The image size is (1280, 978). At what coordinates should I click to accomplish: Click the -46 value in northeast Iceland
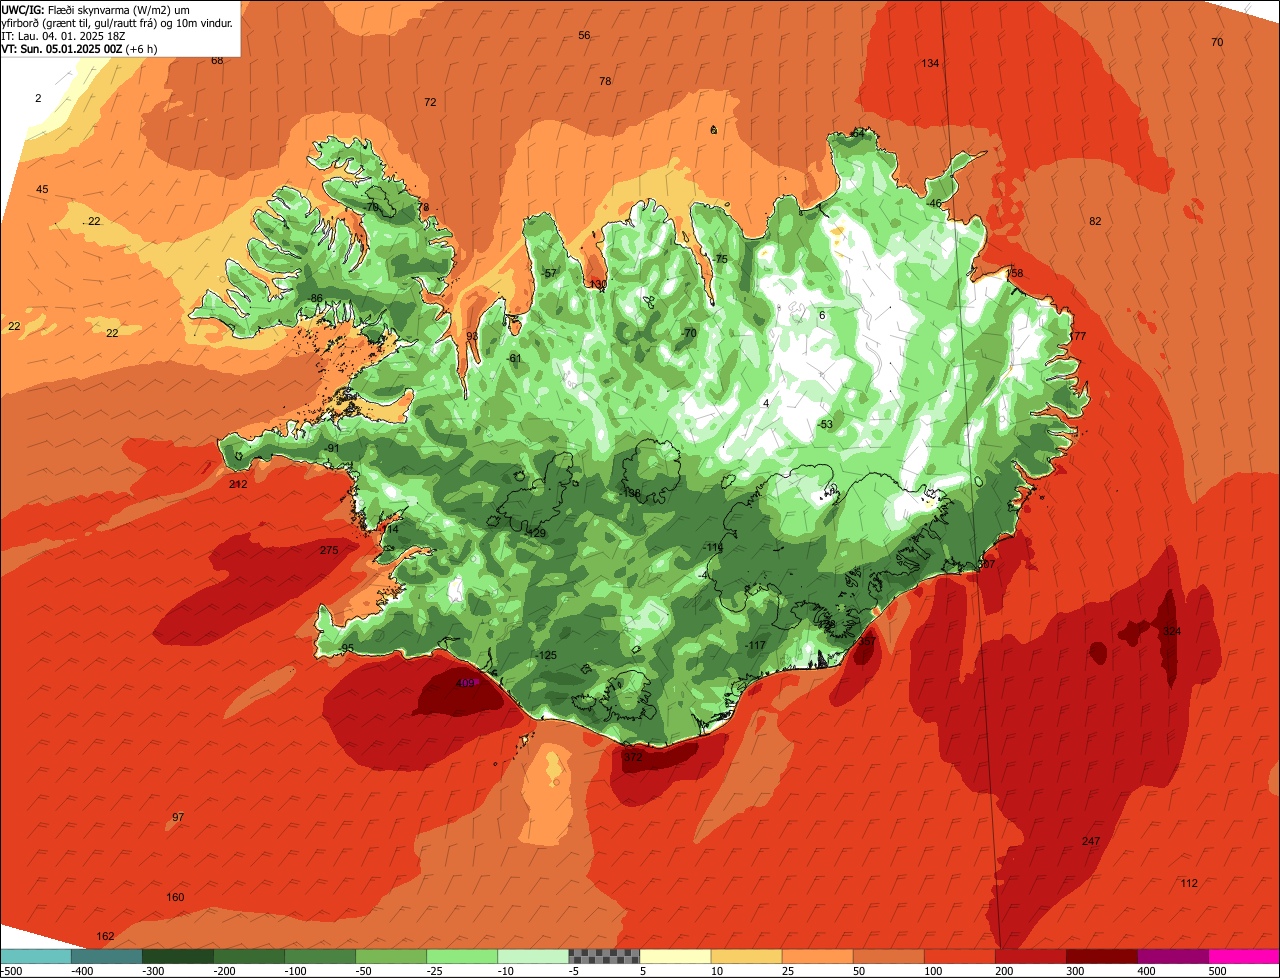(934, 203)
